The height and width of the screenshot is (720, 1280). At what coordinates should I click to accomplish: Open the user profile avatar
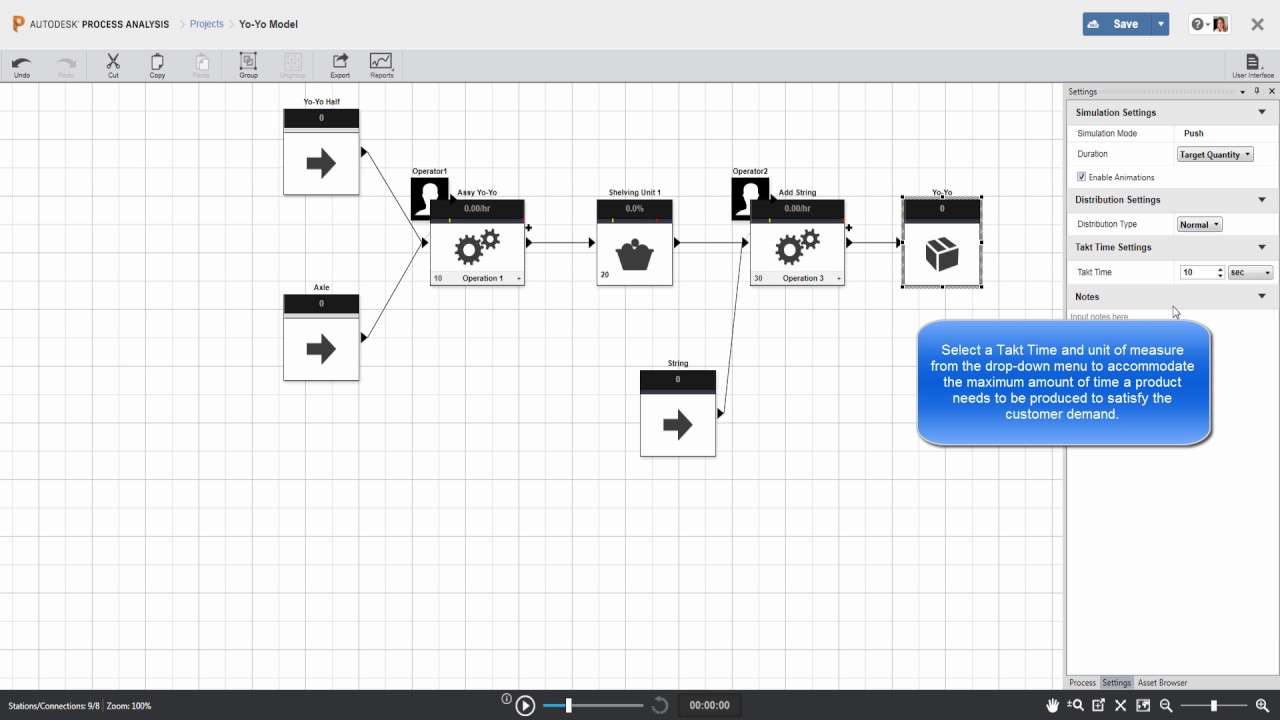click(x=1221, y=24)
